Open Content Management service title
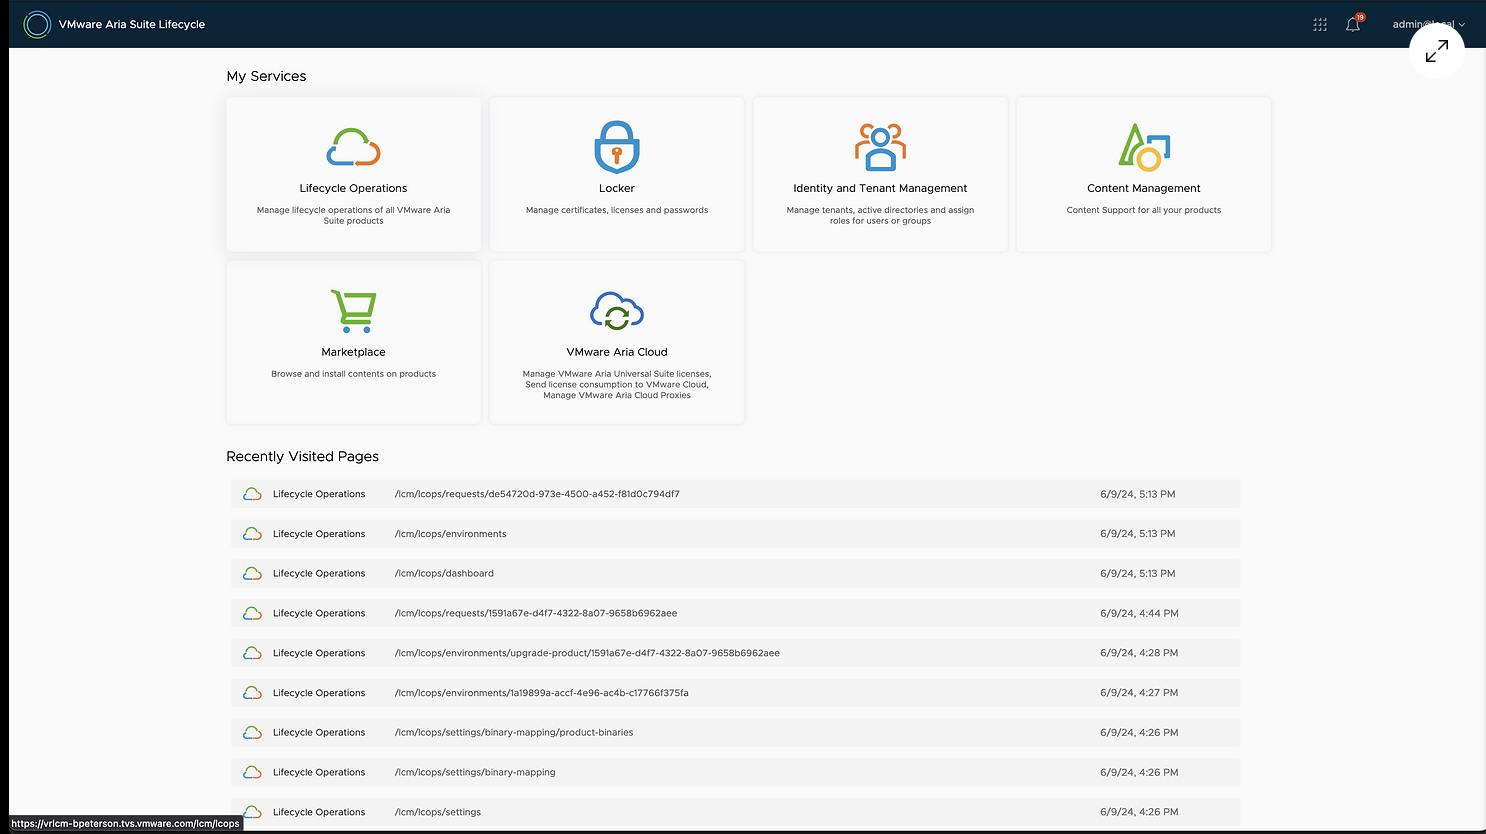 pos(1144,188)
